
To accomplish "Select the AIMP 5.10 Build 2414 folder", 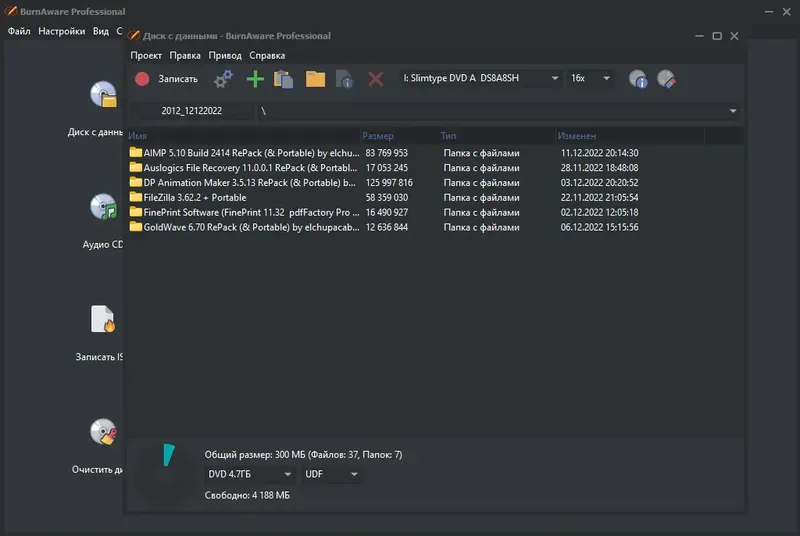I will (244, 153).
